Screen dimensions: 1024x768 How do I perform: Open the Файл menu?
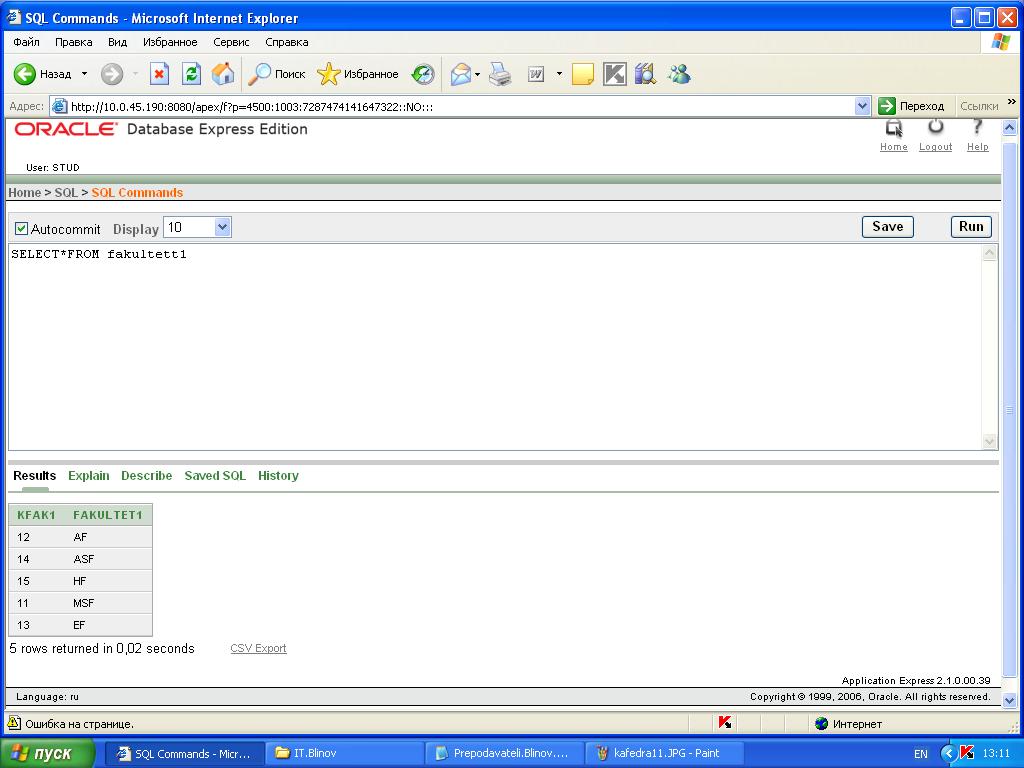[26, 42]
